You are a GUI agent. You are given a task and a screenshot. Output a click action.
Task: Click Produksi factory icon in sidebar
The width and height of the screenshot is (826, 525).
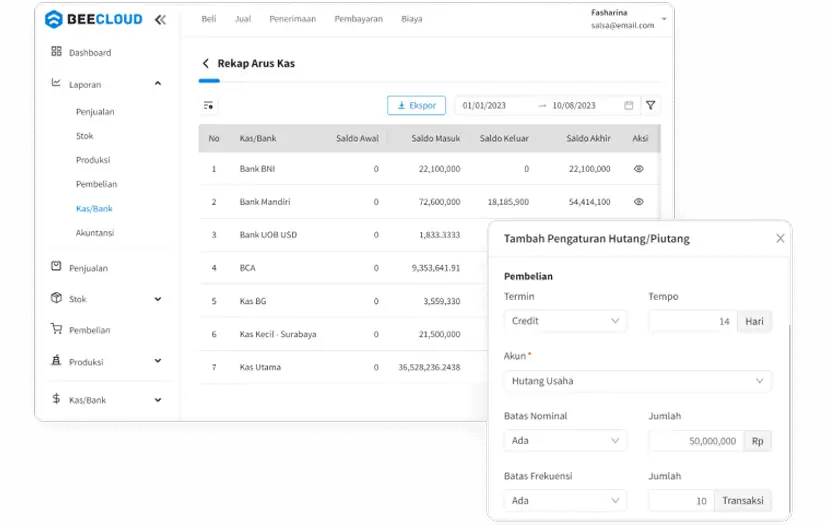[56, 361]
